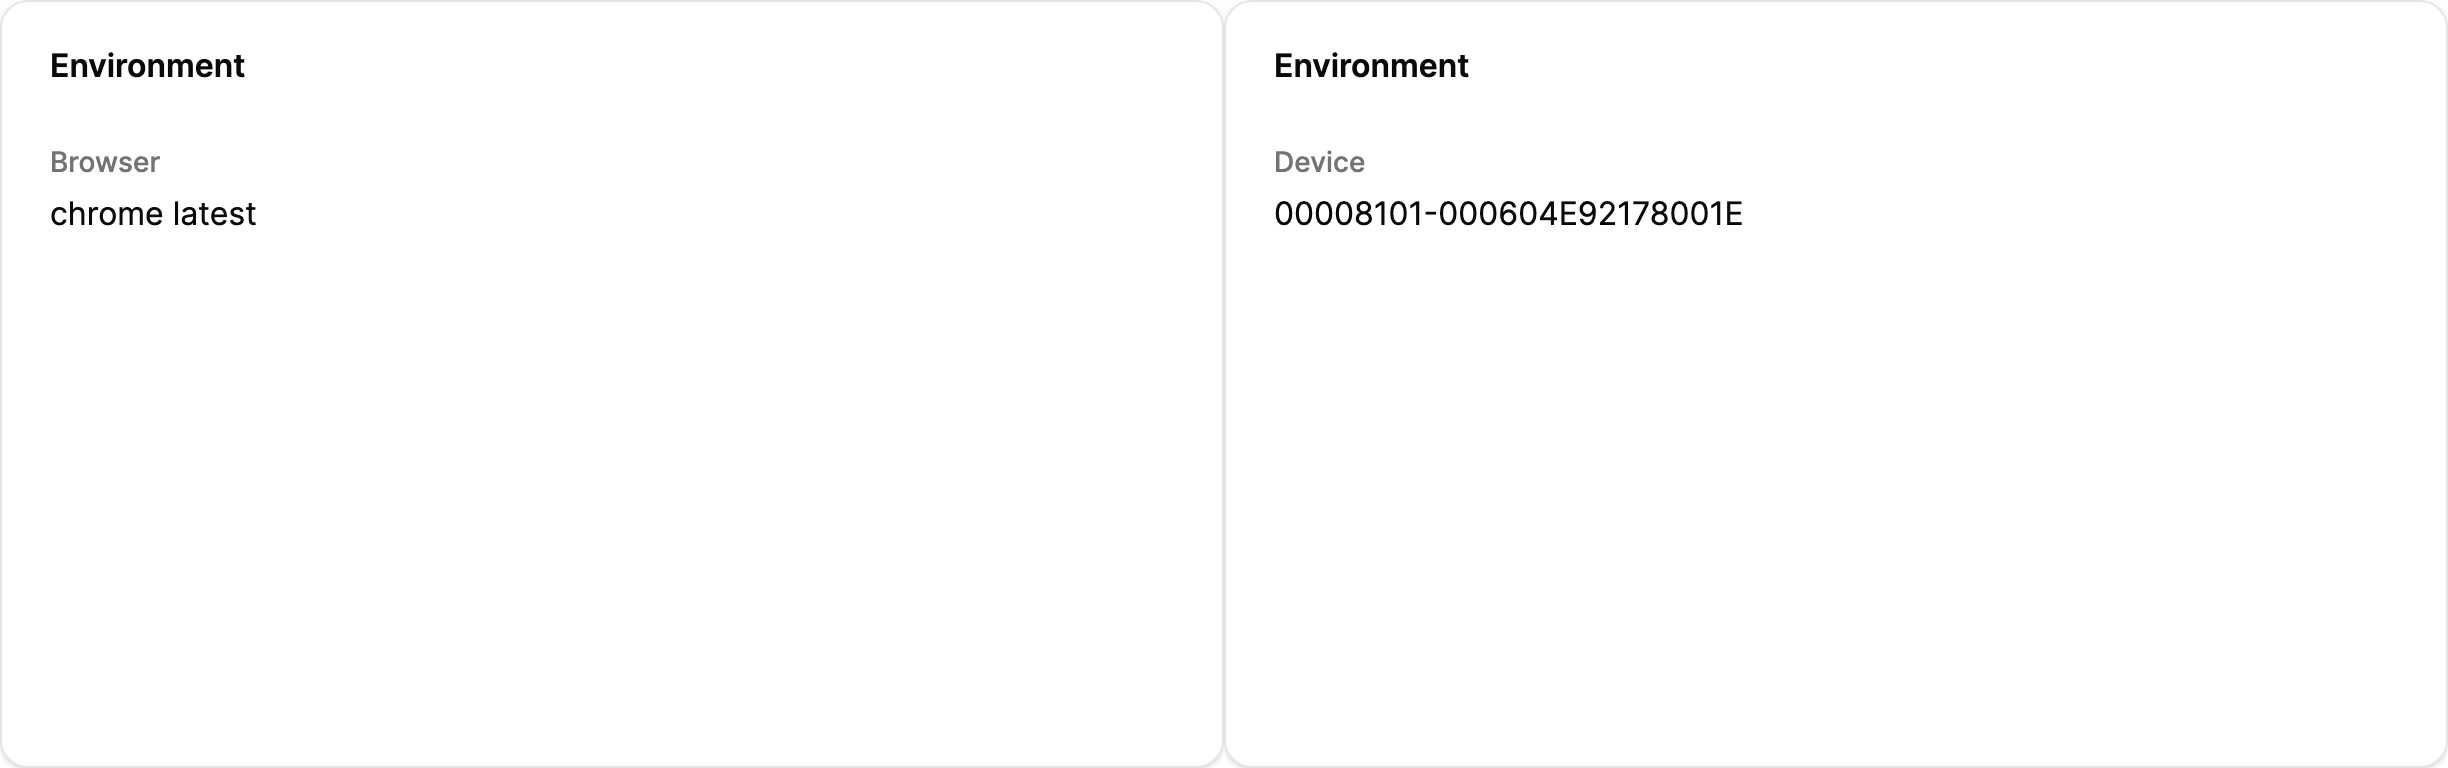The image size is (2448, 768).
Task: Click the Environment heading above Browser
Action: pyautogui.click(x=147, y=66)
